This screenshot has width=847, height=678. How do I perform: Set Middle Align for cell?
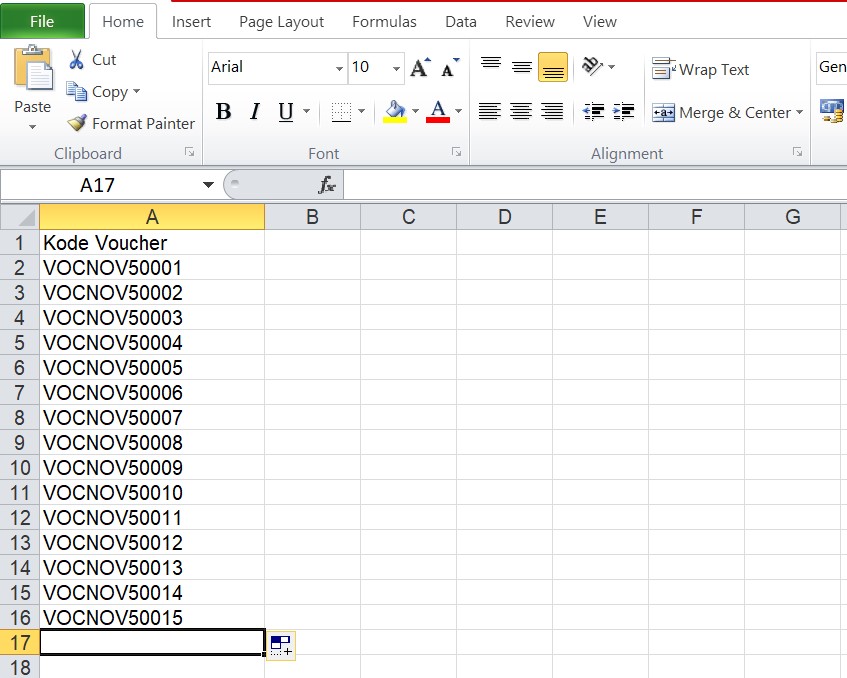[x=522, y=66]
